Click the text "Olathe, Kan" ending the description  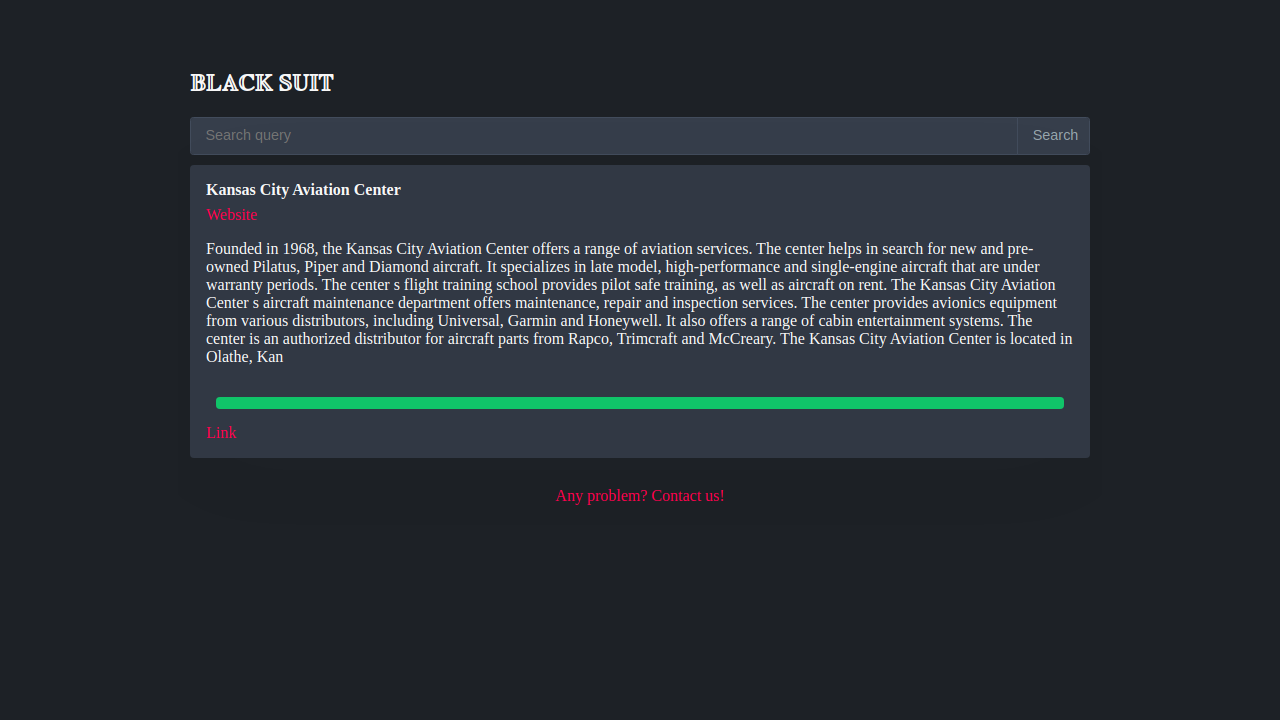(245, 357)
